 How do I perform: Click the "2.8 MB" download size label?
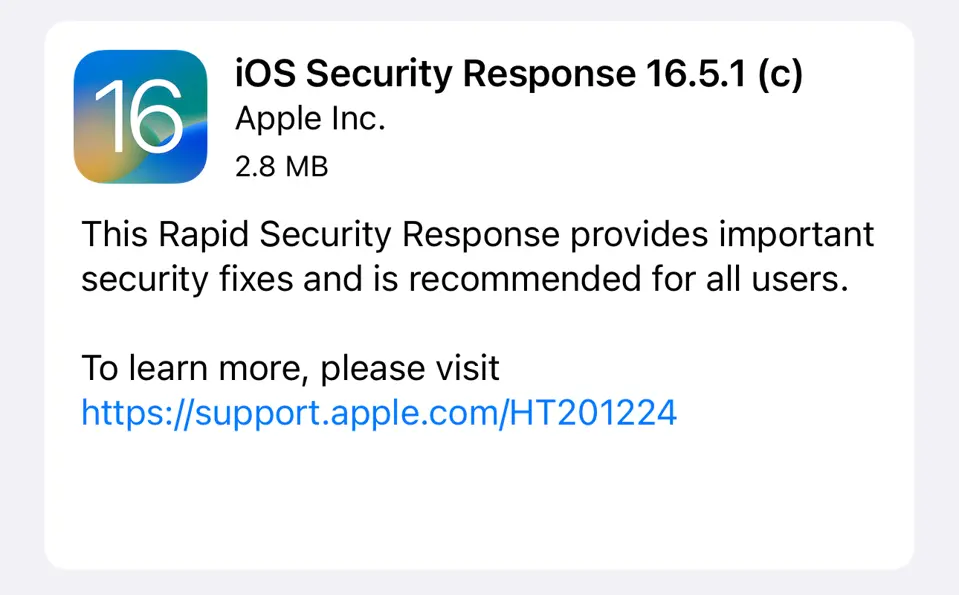[281, 165]
